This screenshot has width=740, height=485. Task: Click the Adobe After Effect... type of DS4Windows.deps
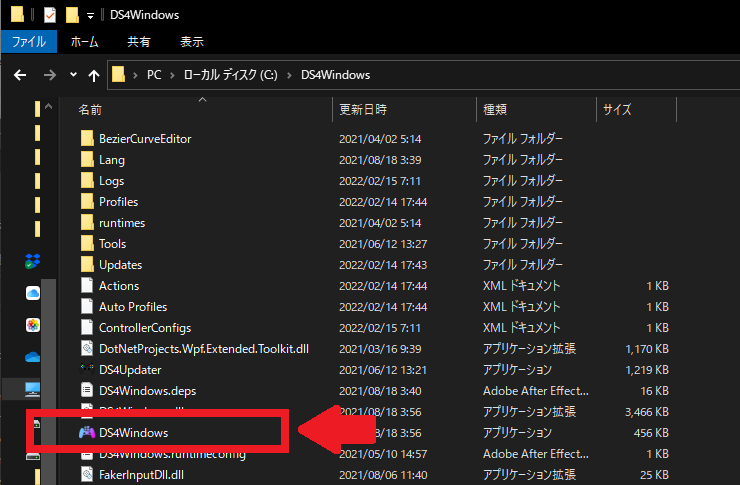pos(536,391)
